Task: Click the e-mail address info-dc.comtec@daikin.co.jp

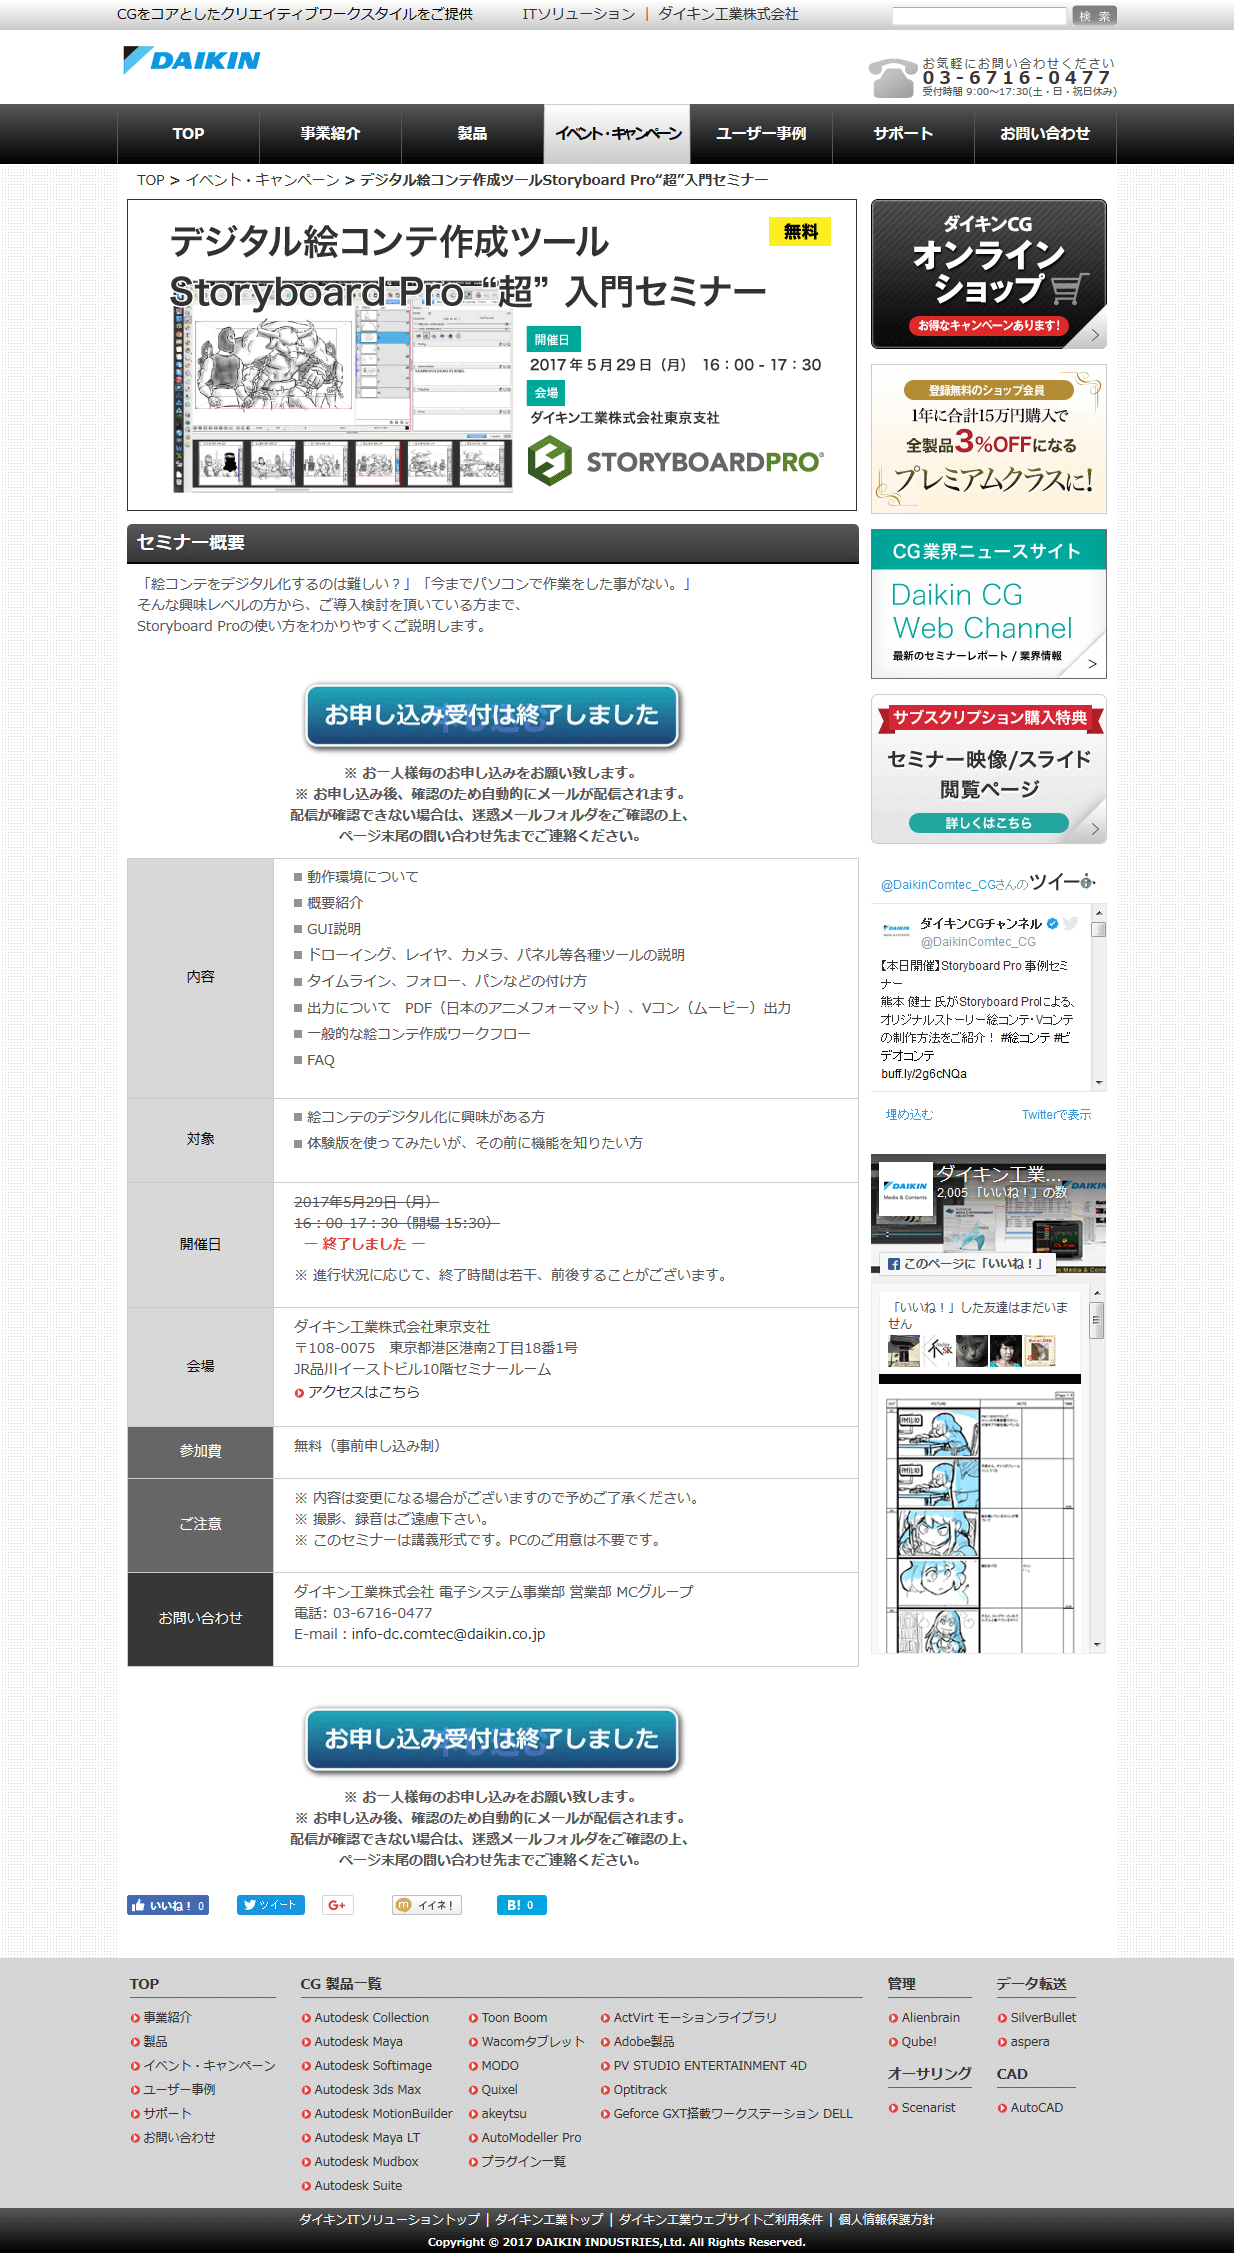Action: coord(448,1634)
